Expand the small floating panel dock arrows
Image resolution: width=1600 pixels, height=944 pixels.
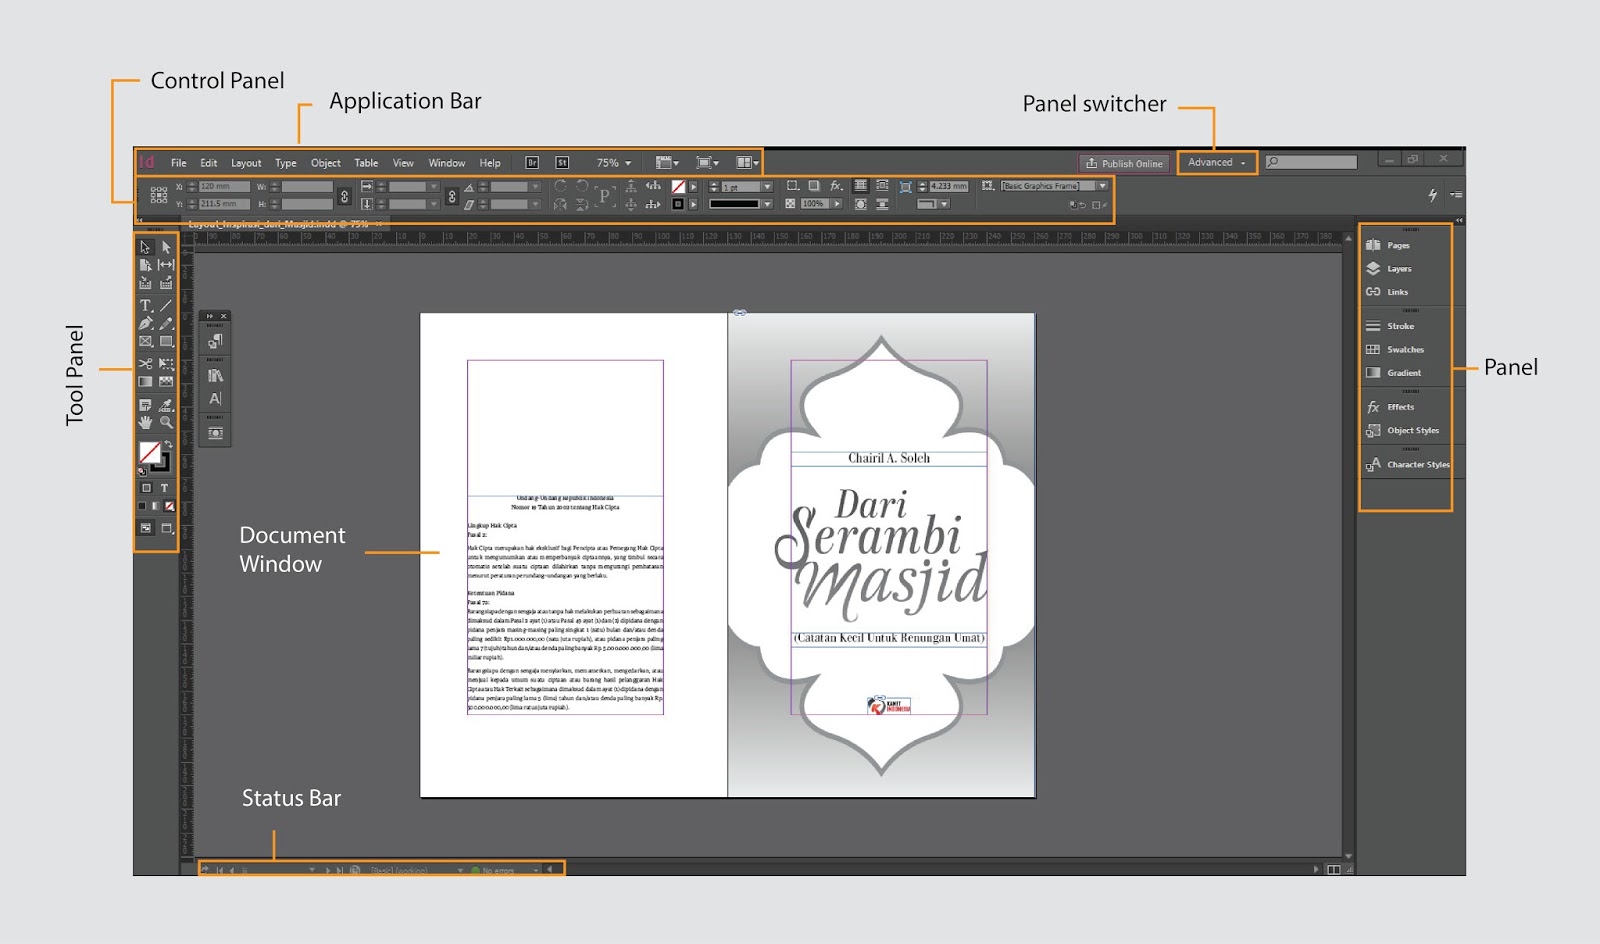[x=210, y=316]
